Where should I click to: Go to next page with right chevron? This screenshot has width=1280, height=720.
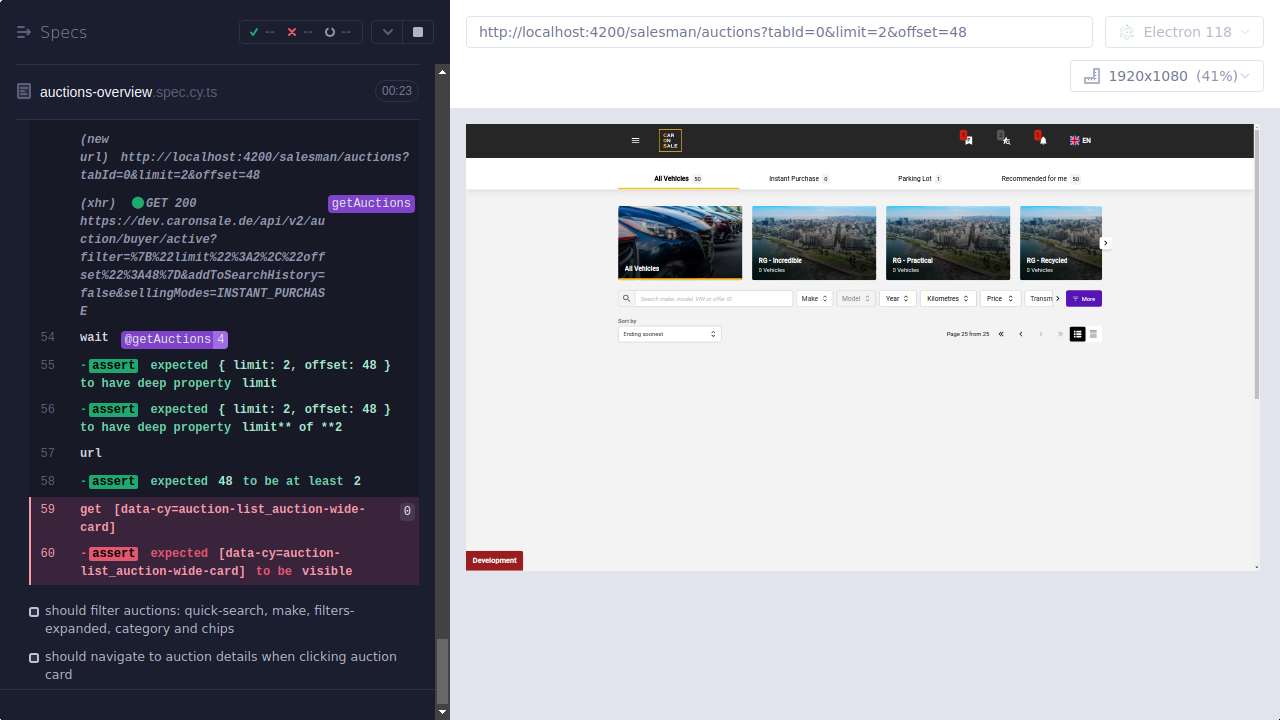(1041, 334)
